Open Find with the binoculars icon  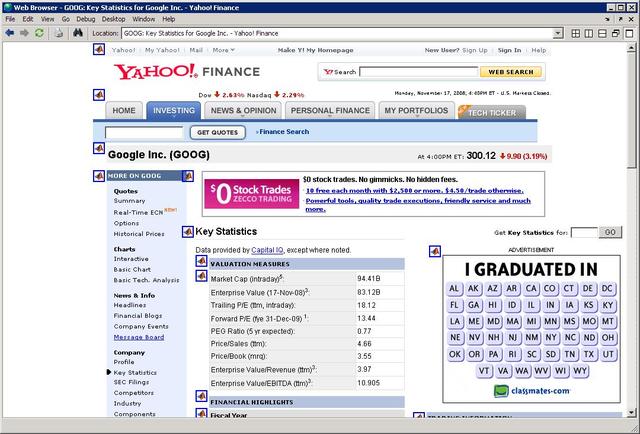[x=78, y=33]
